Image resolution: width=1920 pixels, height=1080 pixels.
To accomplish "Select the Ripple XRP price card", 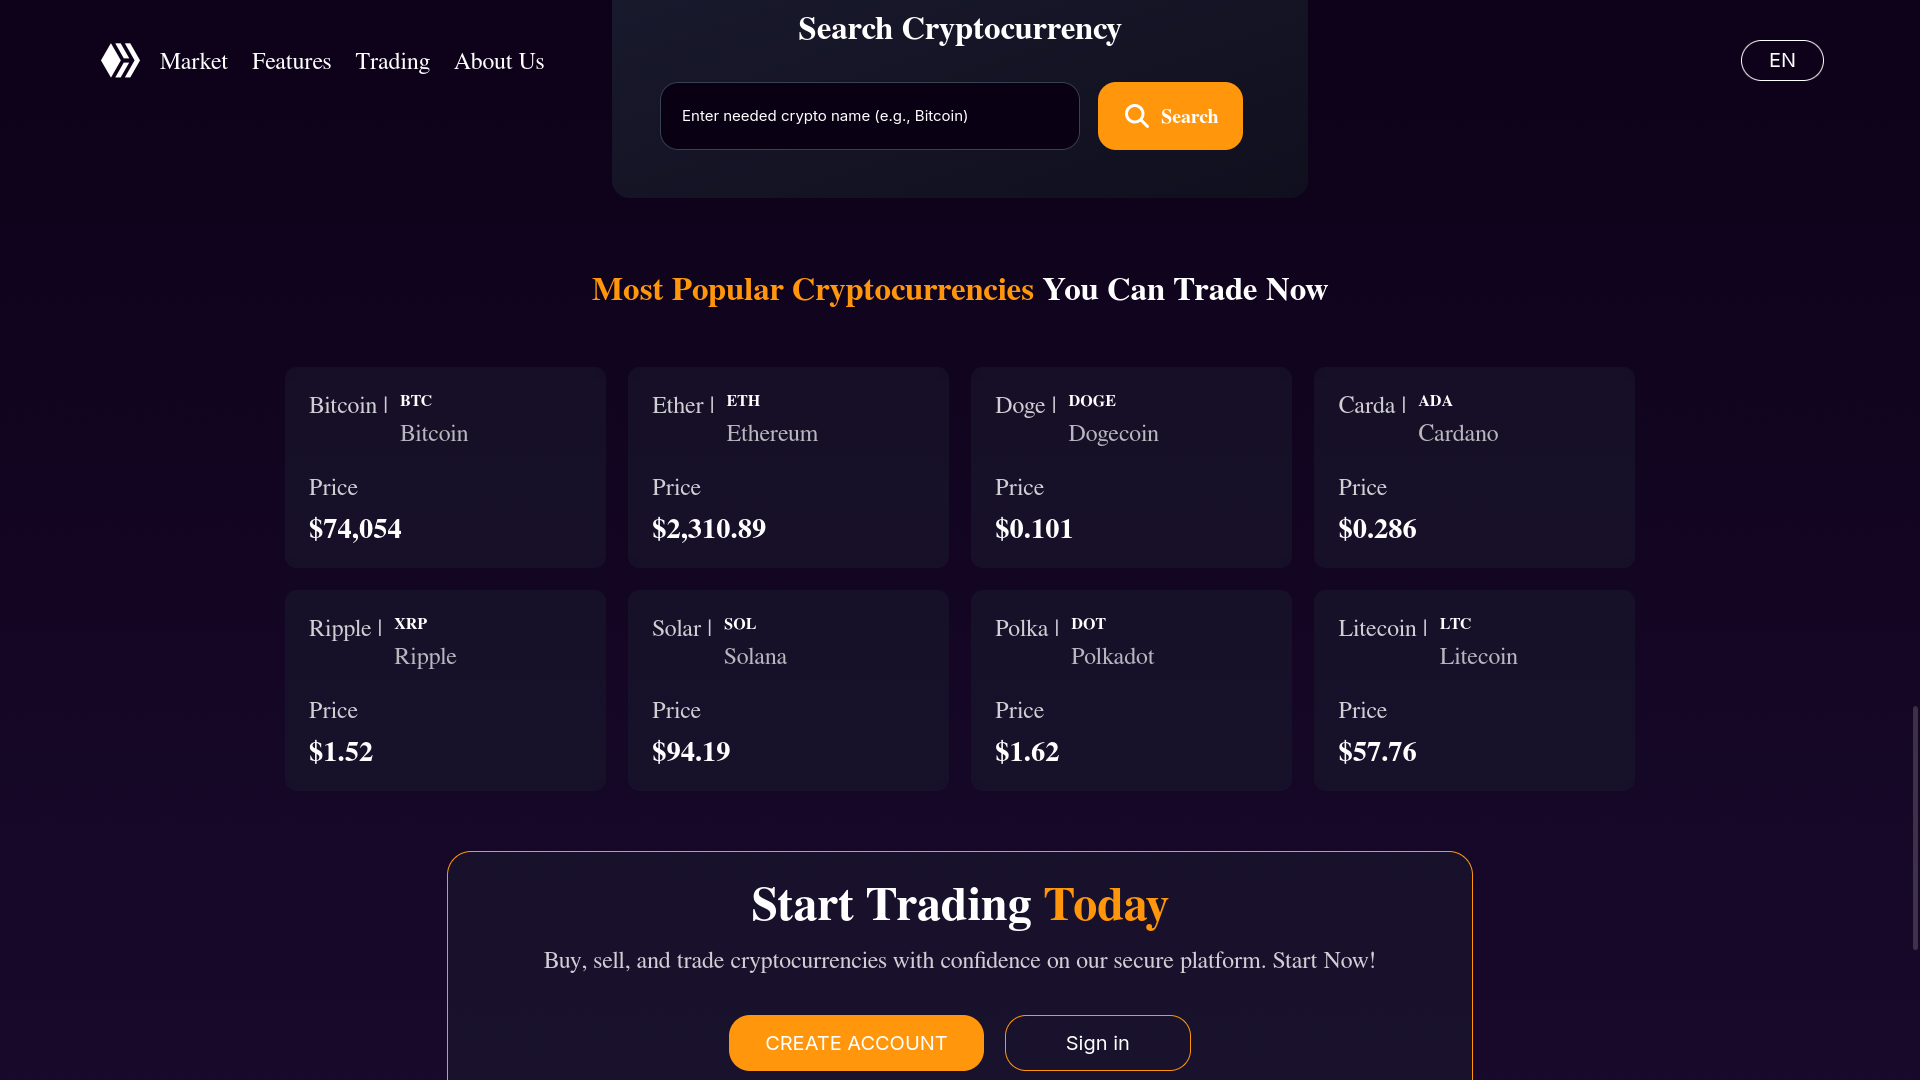I will point(445,689).
